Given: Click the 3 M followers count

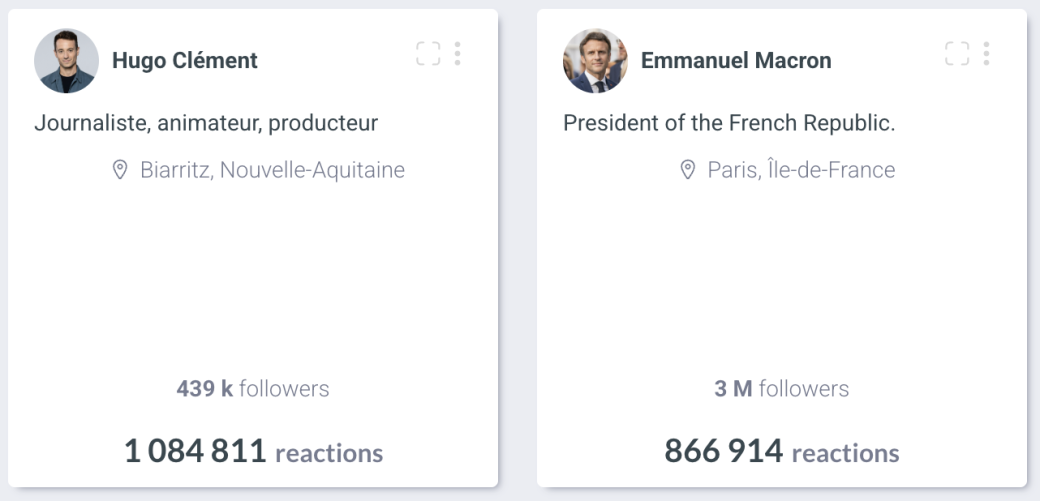Looking at the screenshot, I should [781, 388].
